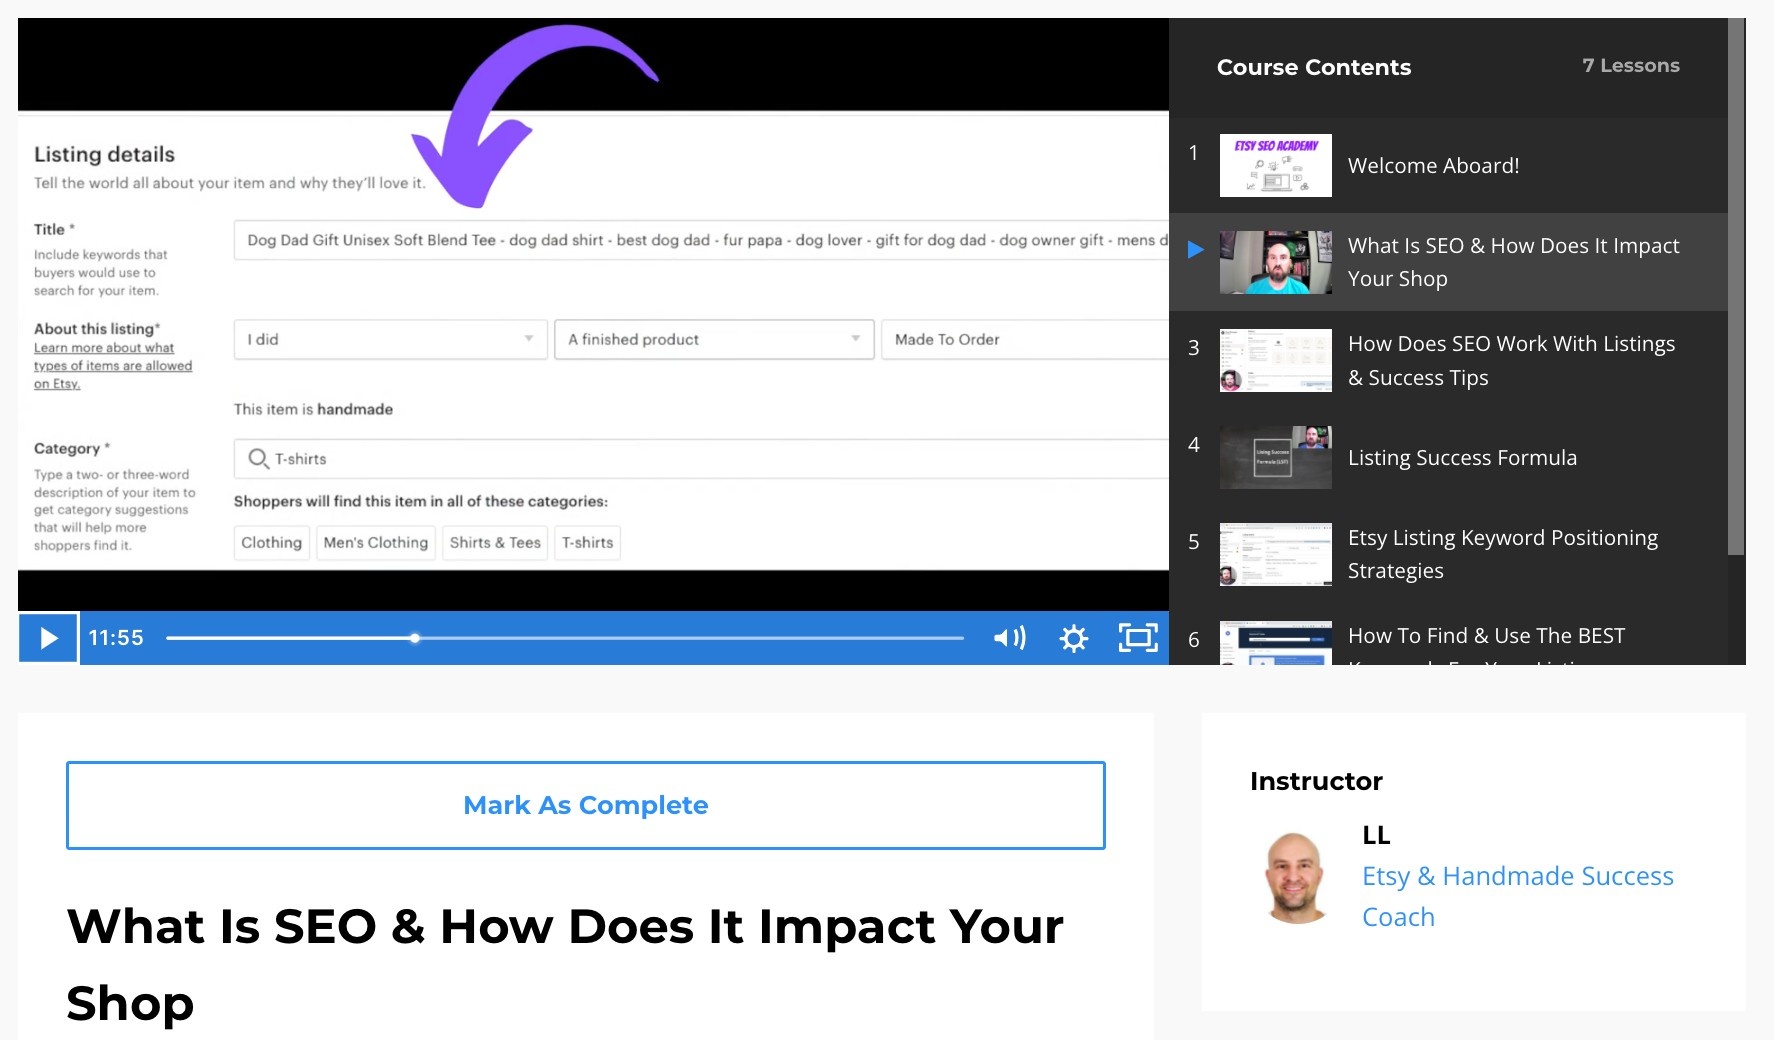The width and height of the screenshot is (1774, 1040).
Task: Click the 'Instructor' heading
Action: 1316,781
